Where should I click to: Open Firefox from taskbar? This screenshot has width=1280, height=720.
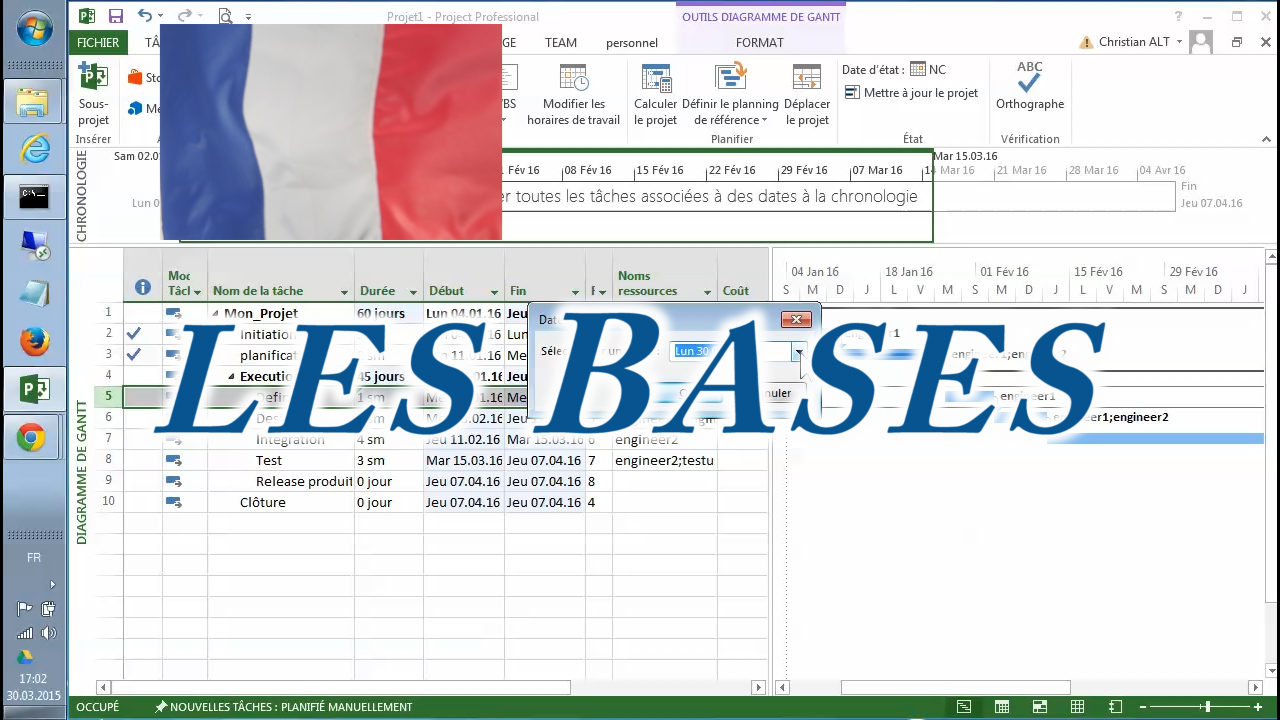pyautogui.click(x=34, y=342)
